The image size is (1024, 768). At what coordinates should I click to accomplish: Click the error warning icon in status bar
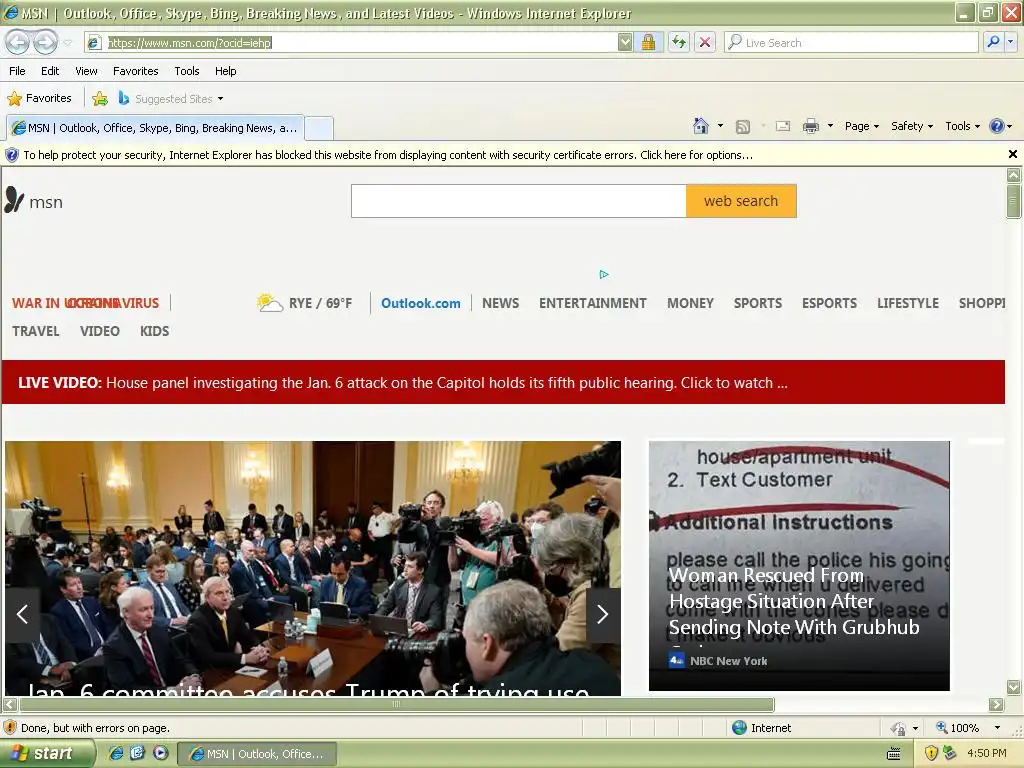10,728
